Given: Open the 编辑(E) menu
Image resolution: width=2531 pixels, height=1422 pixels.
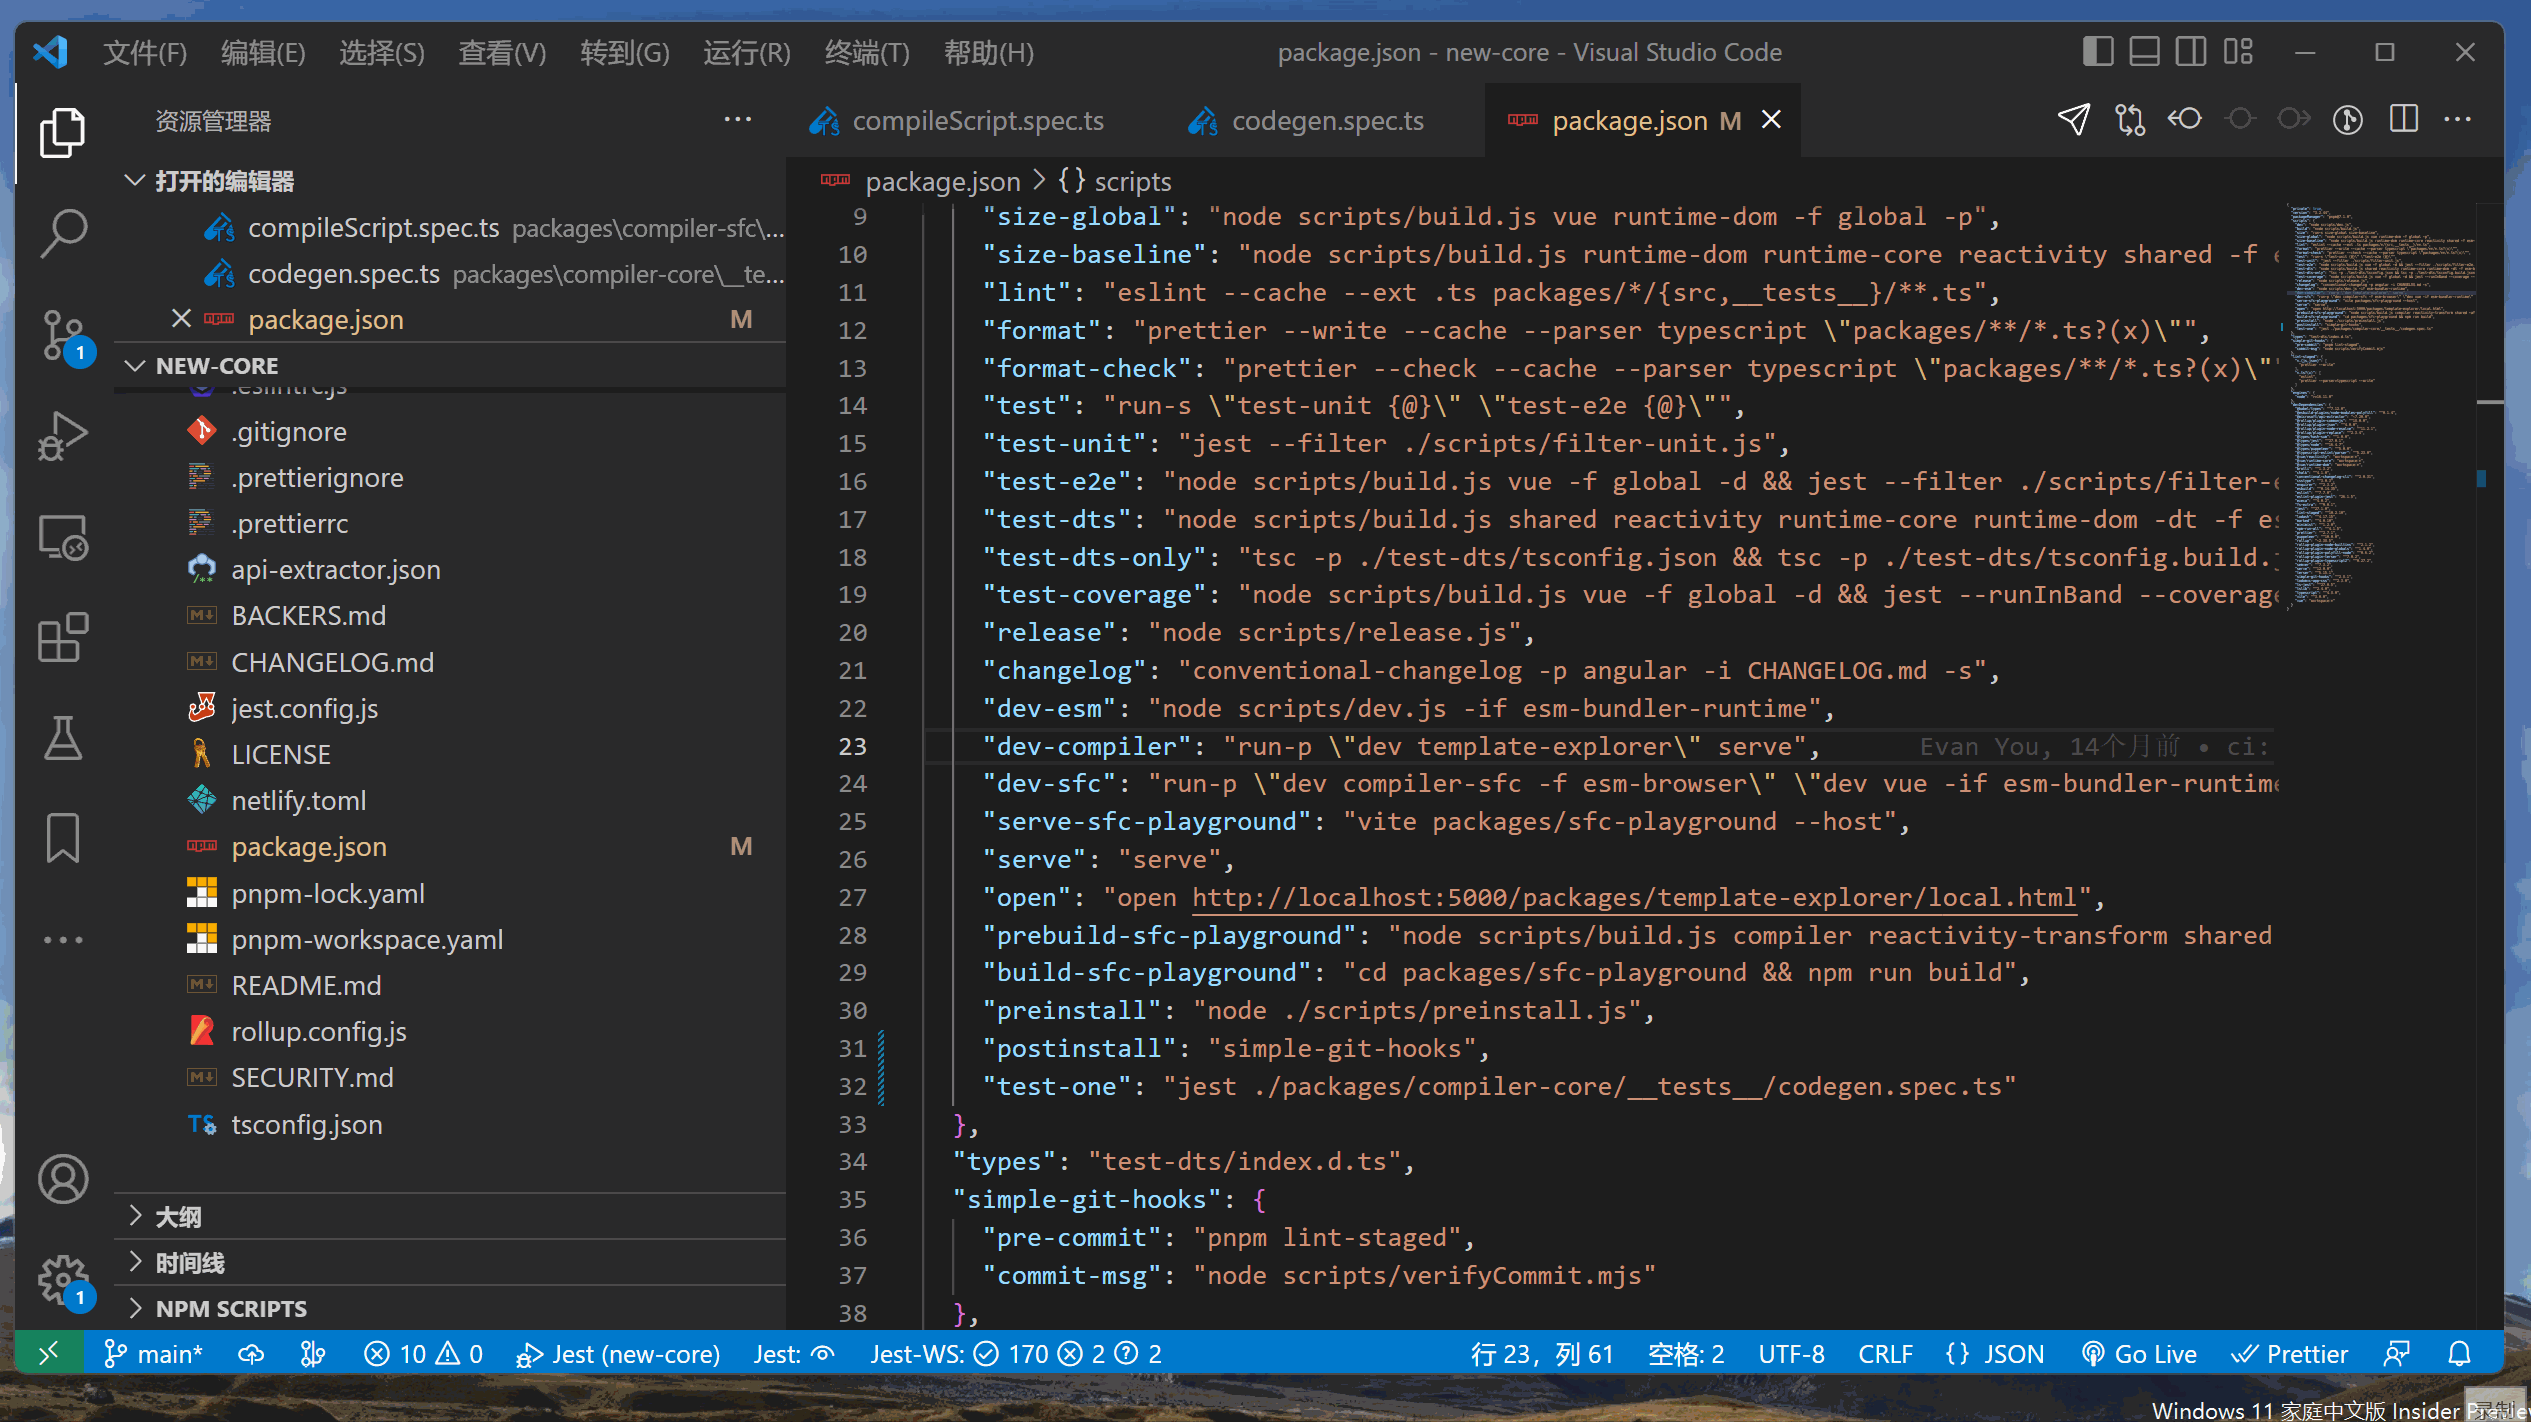Looking at the screenshot, I should point(263,52).
